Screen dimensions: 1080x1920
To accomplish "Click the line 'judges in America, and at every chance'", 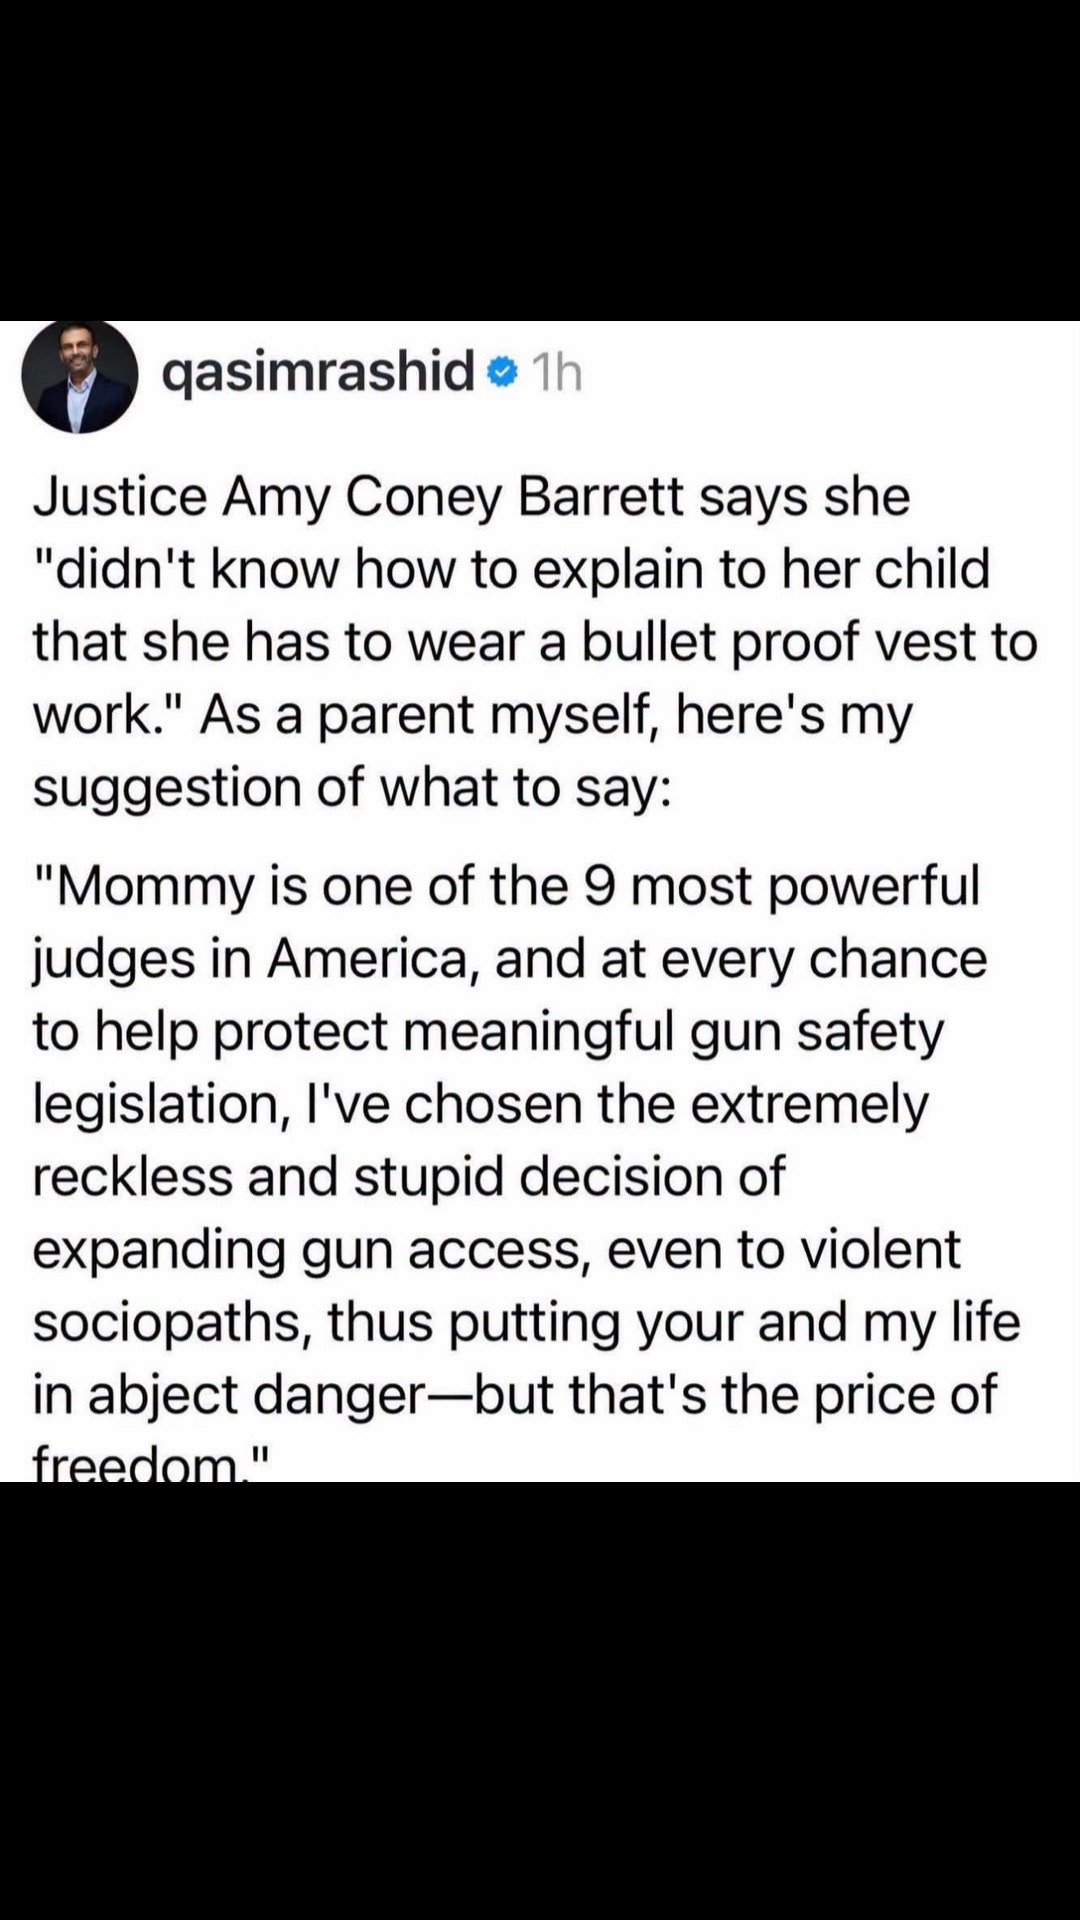I will (x=510, y=959).
